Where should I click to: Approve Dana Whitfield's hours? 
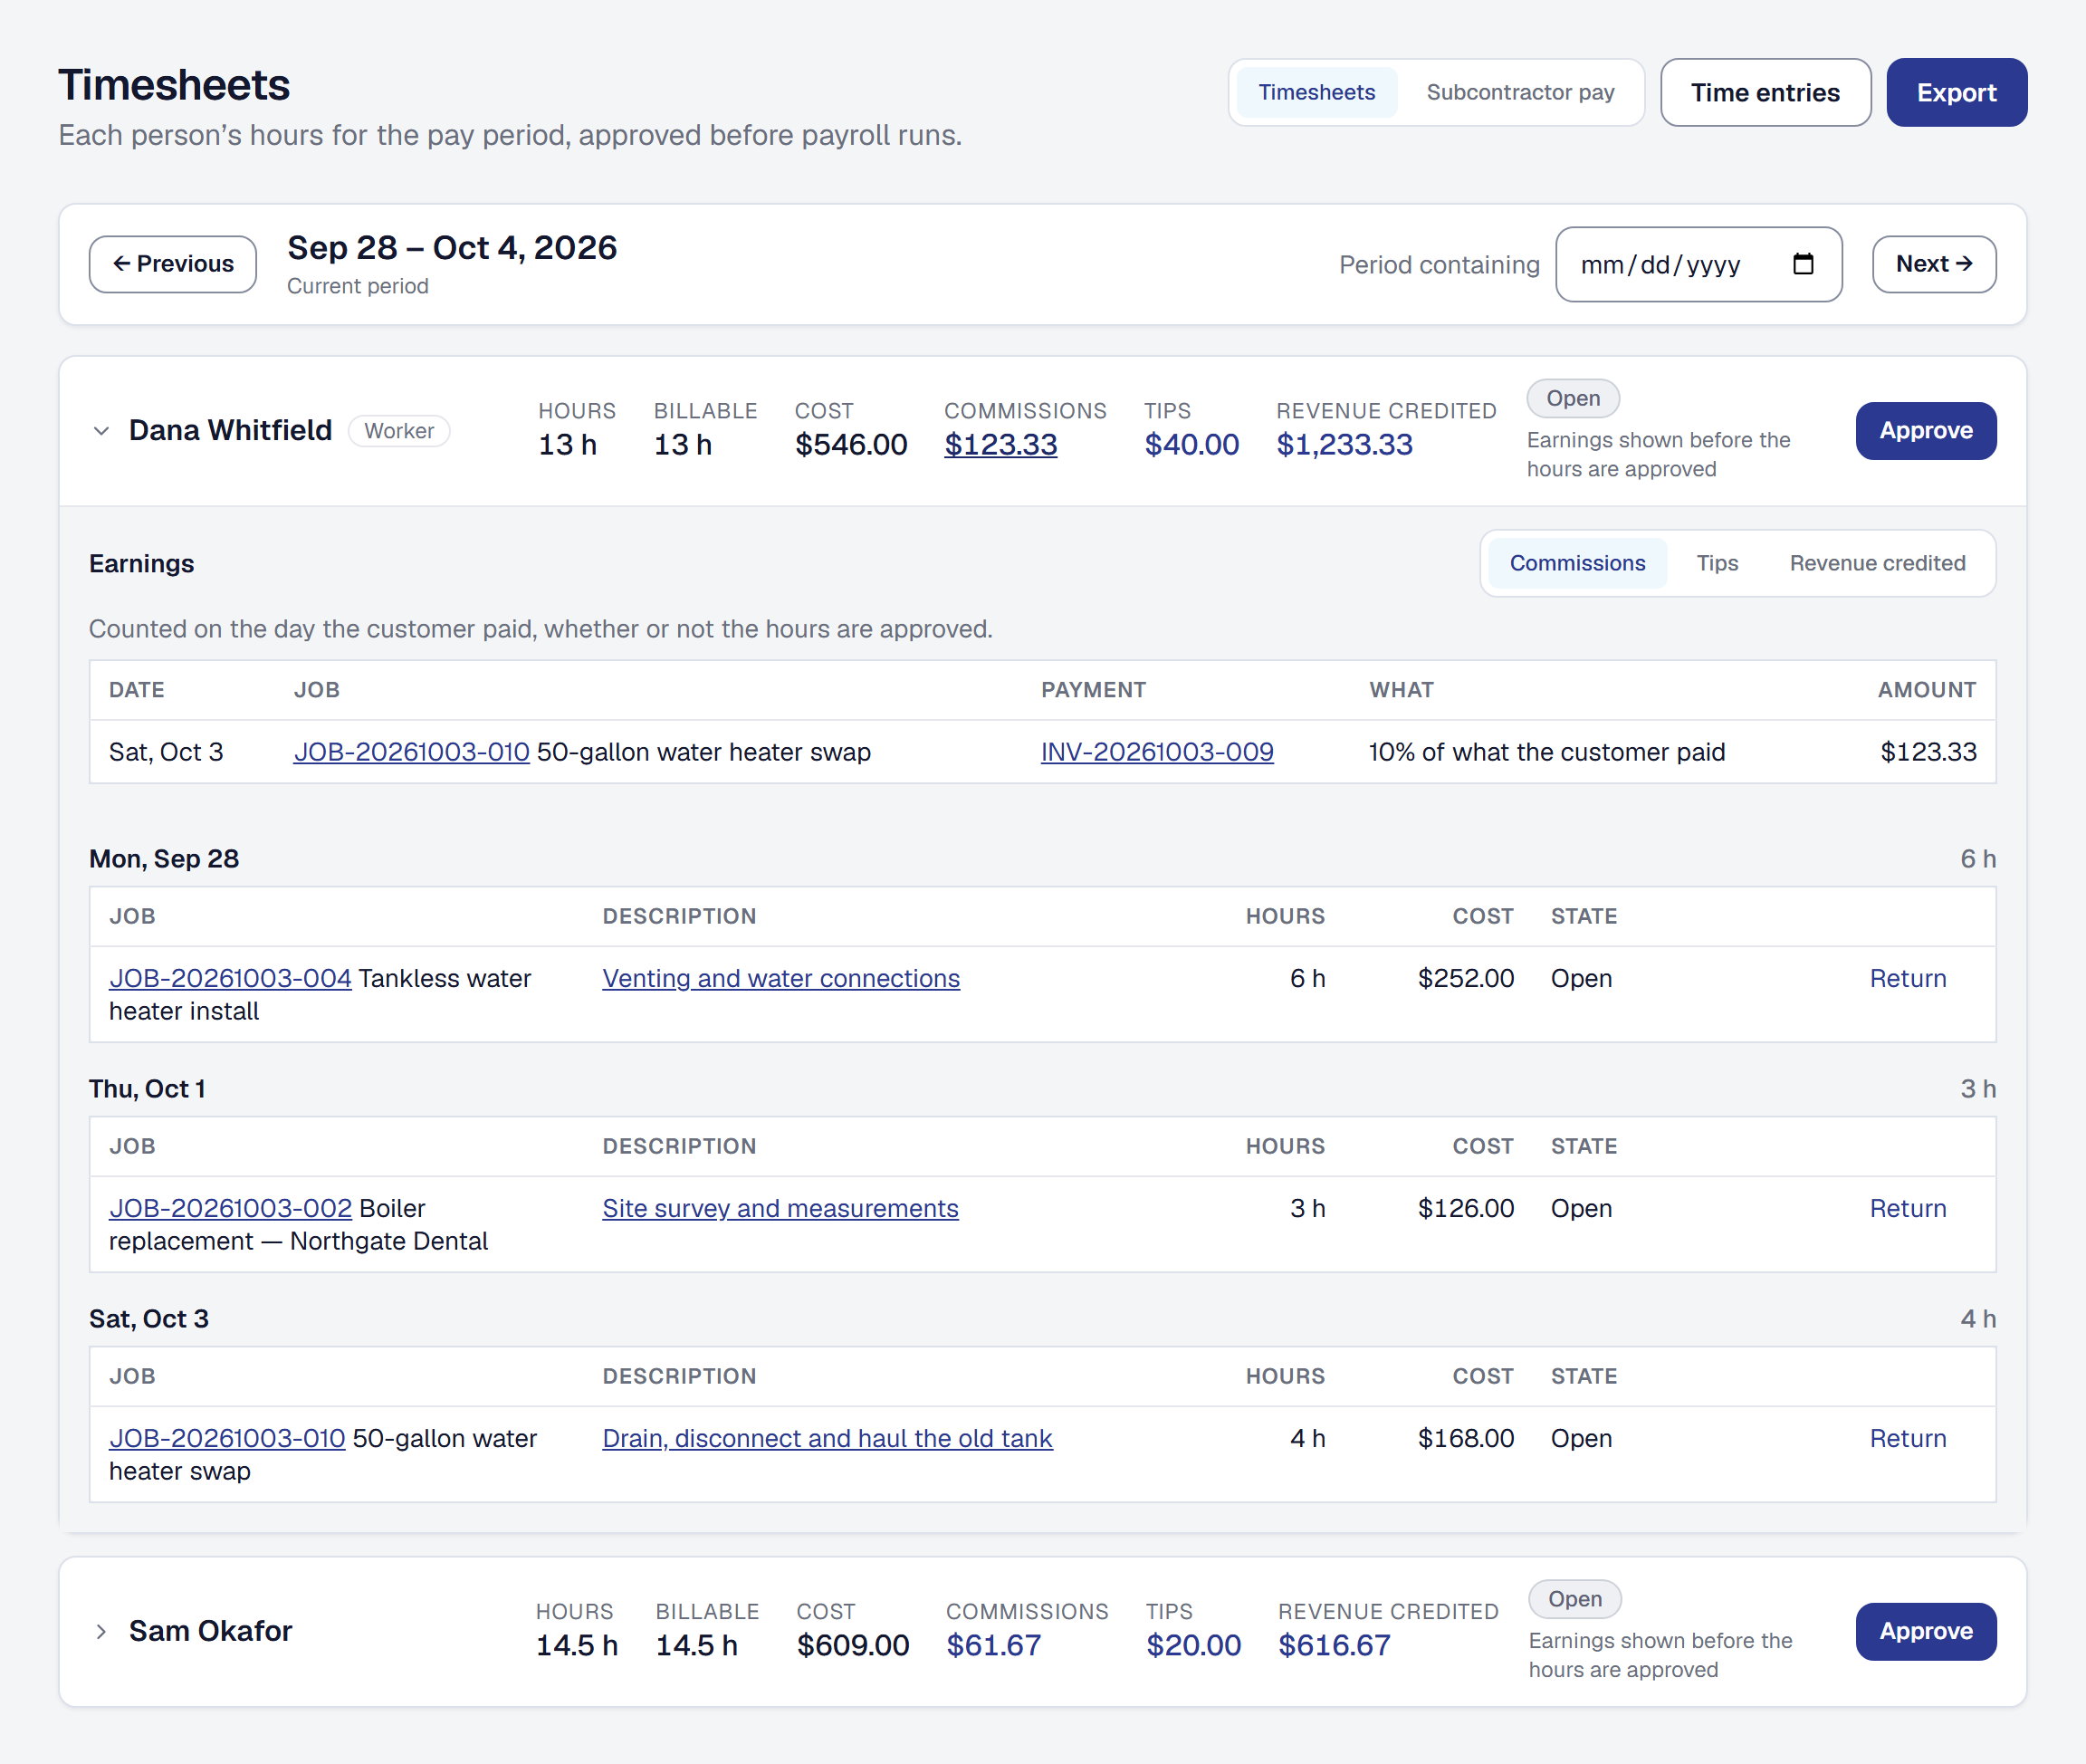(x=1926, y=431)
